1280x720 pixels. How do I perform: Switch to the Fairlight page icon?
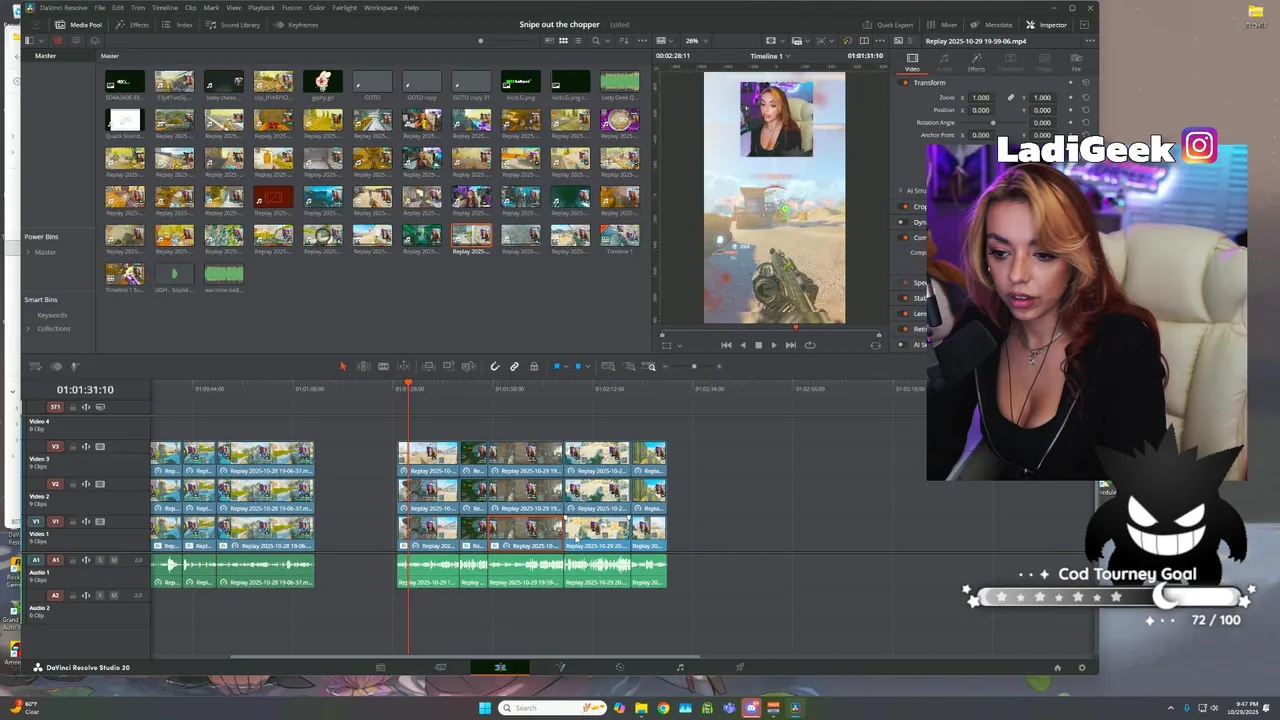(x=680, y=667)
